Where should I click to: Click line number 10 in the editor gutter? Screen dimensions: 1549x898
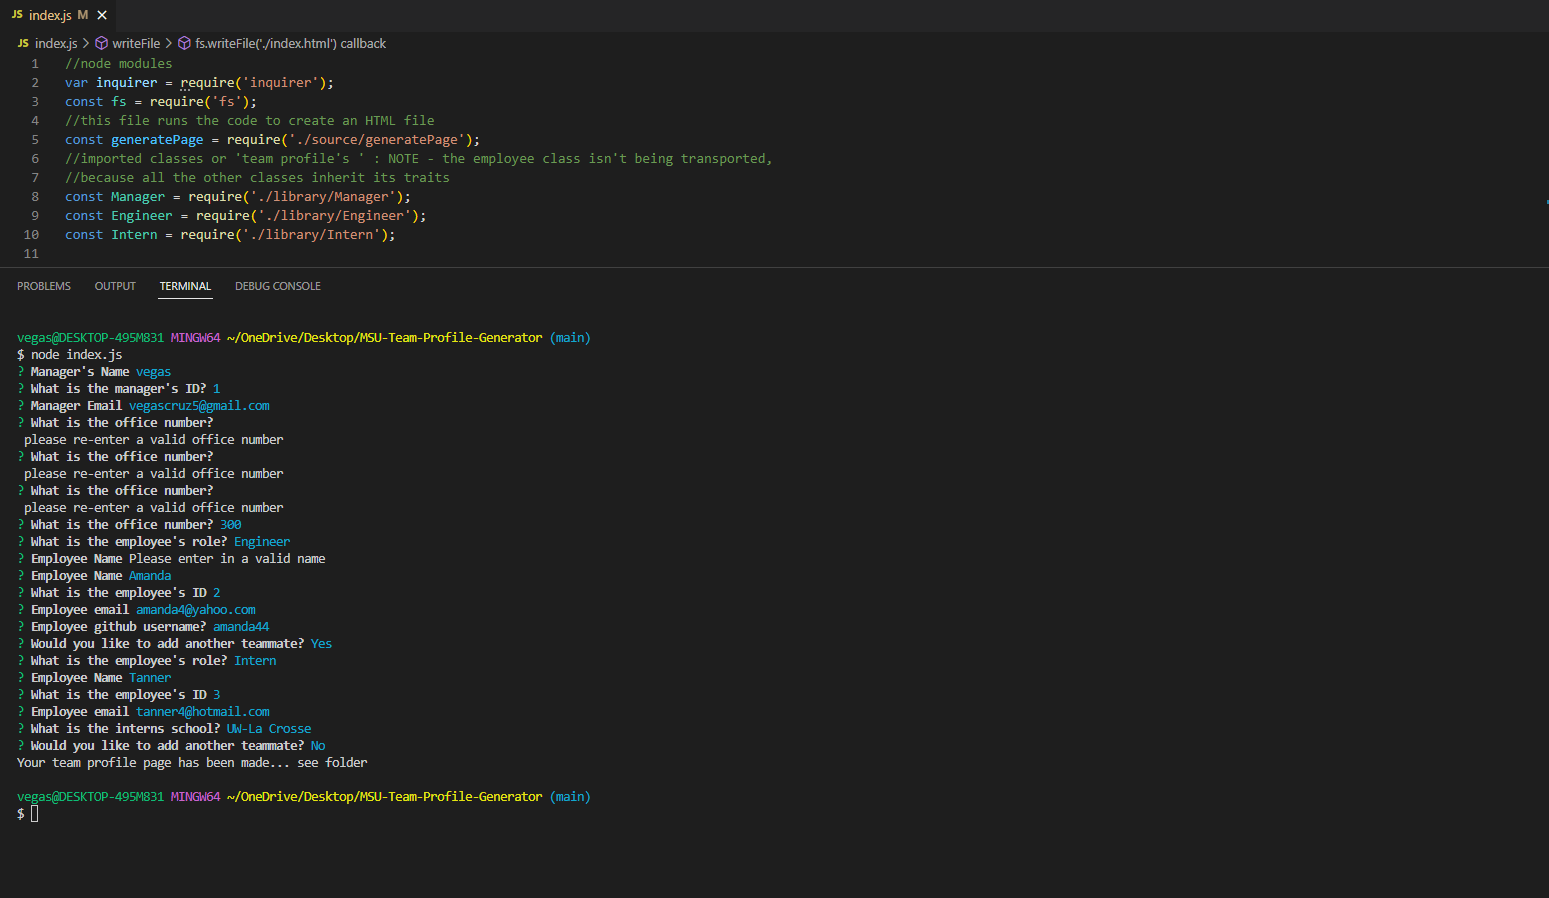[x=31, y=234]
